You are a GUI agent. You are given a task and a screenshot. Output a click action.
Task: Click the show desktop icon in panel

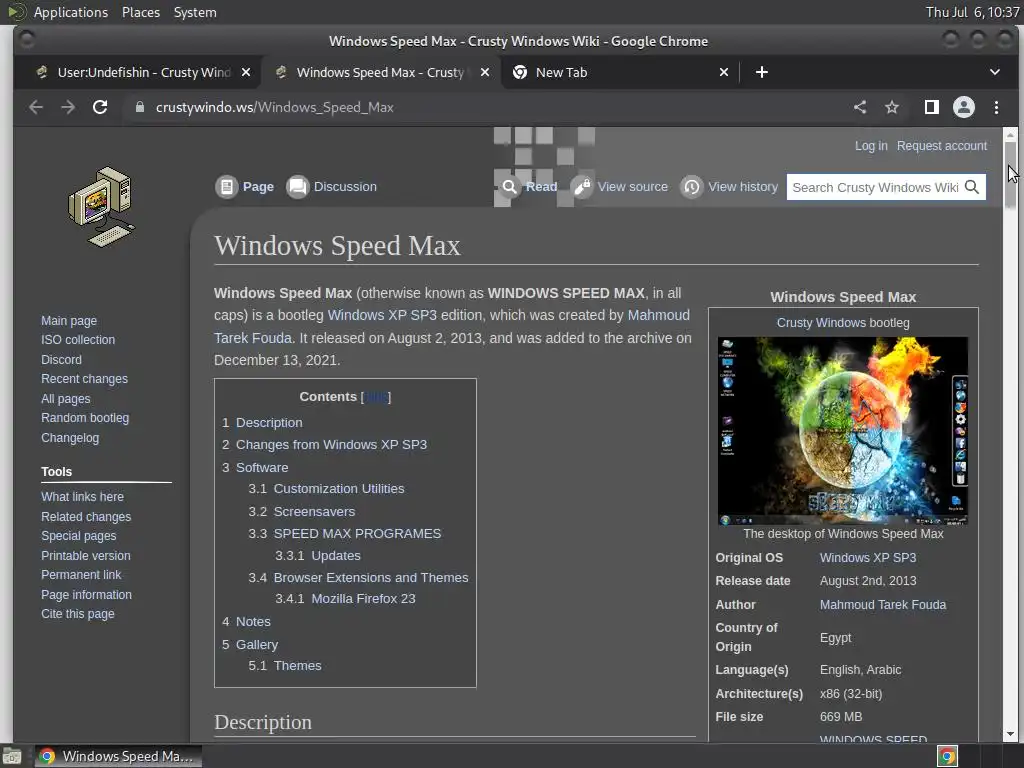(12, 756)
